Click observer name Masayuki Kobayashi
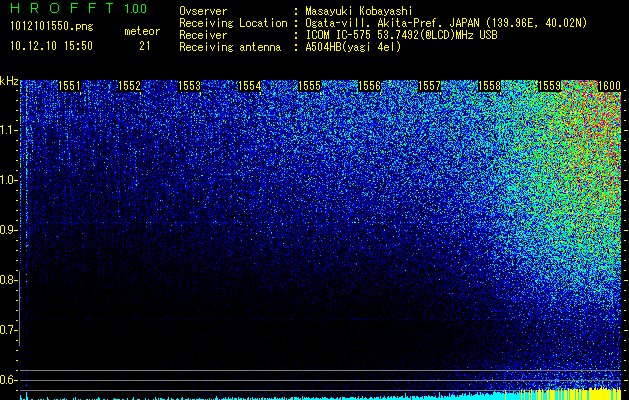The height and width of the screenshot is (400, 629). [359, 11]
